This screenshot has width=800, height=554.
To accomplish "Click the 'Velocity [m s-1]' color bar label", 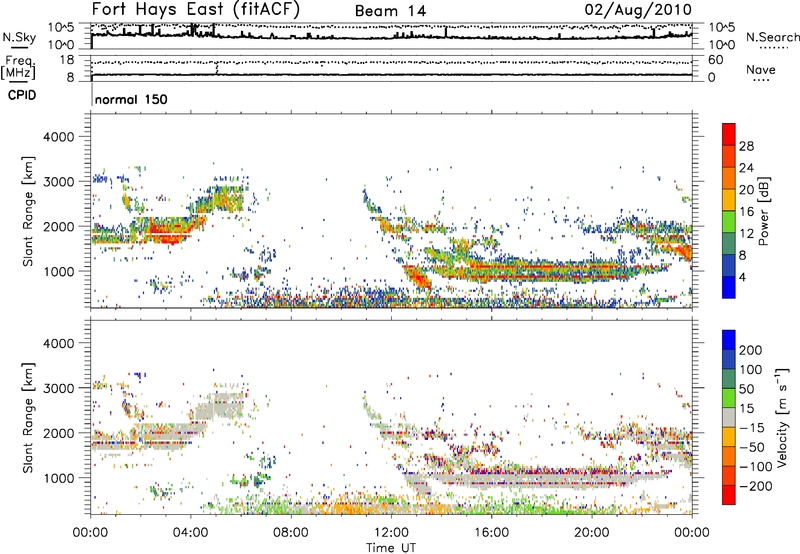I will point(783,417).
